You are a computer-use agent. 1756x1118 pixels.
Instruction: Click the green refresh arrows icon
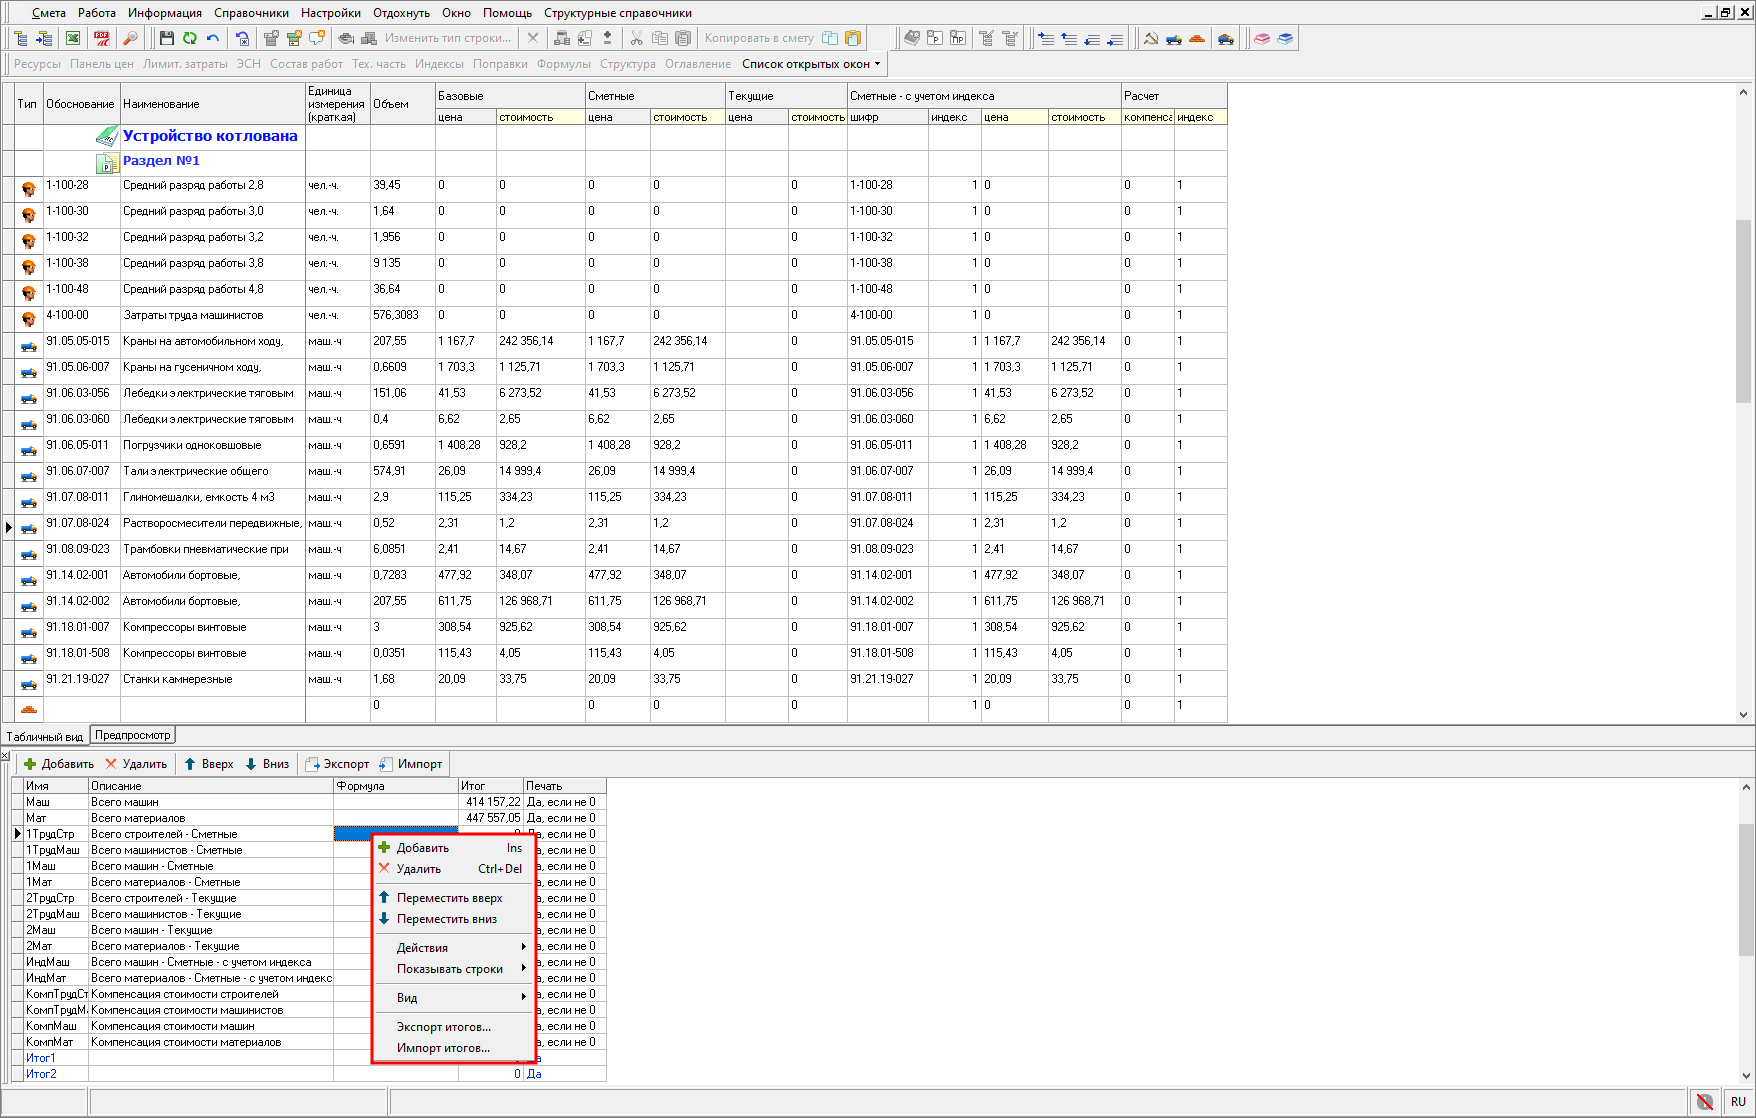pyautogui.click(x=190, y=38)
